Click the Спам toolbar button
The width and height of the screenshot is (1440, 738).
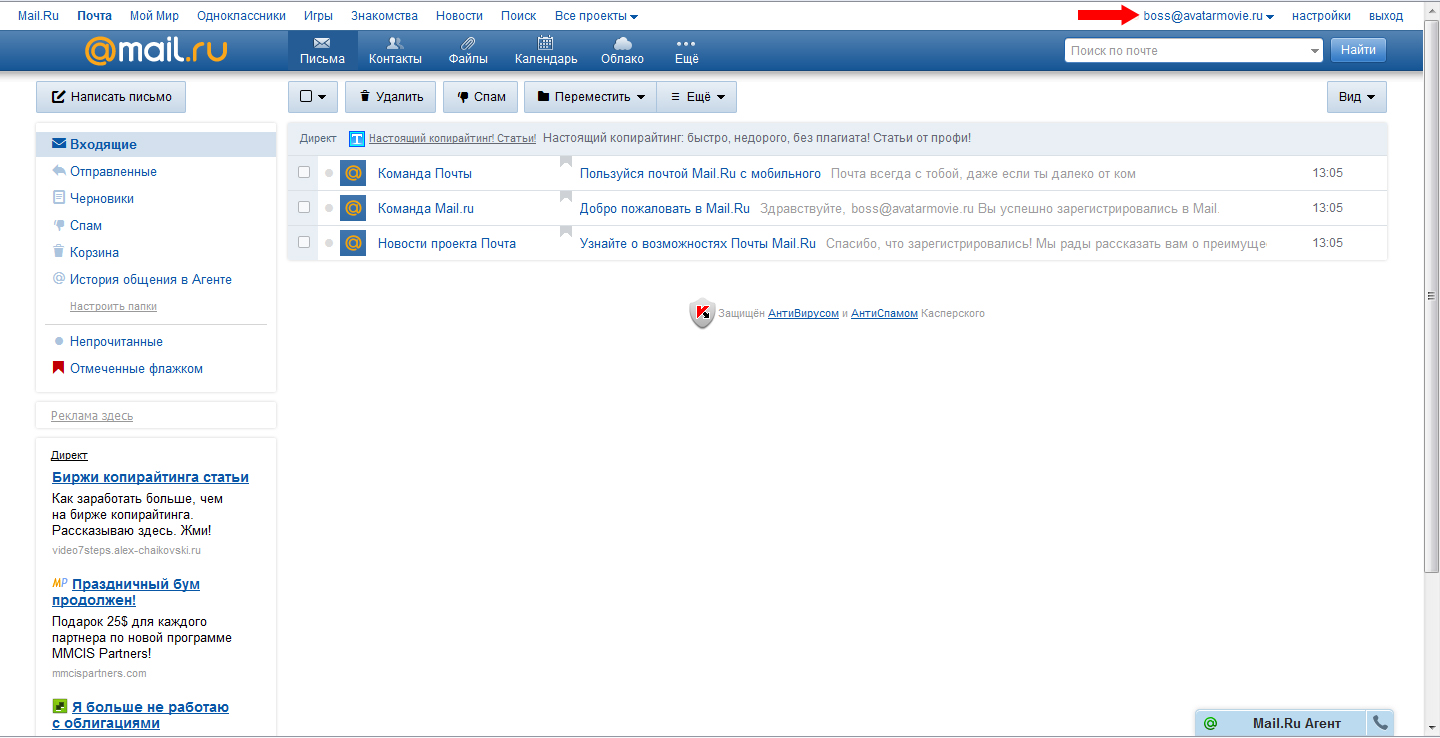[481, 97]
